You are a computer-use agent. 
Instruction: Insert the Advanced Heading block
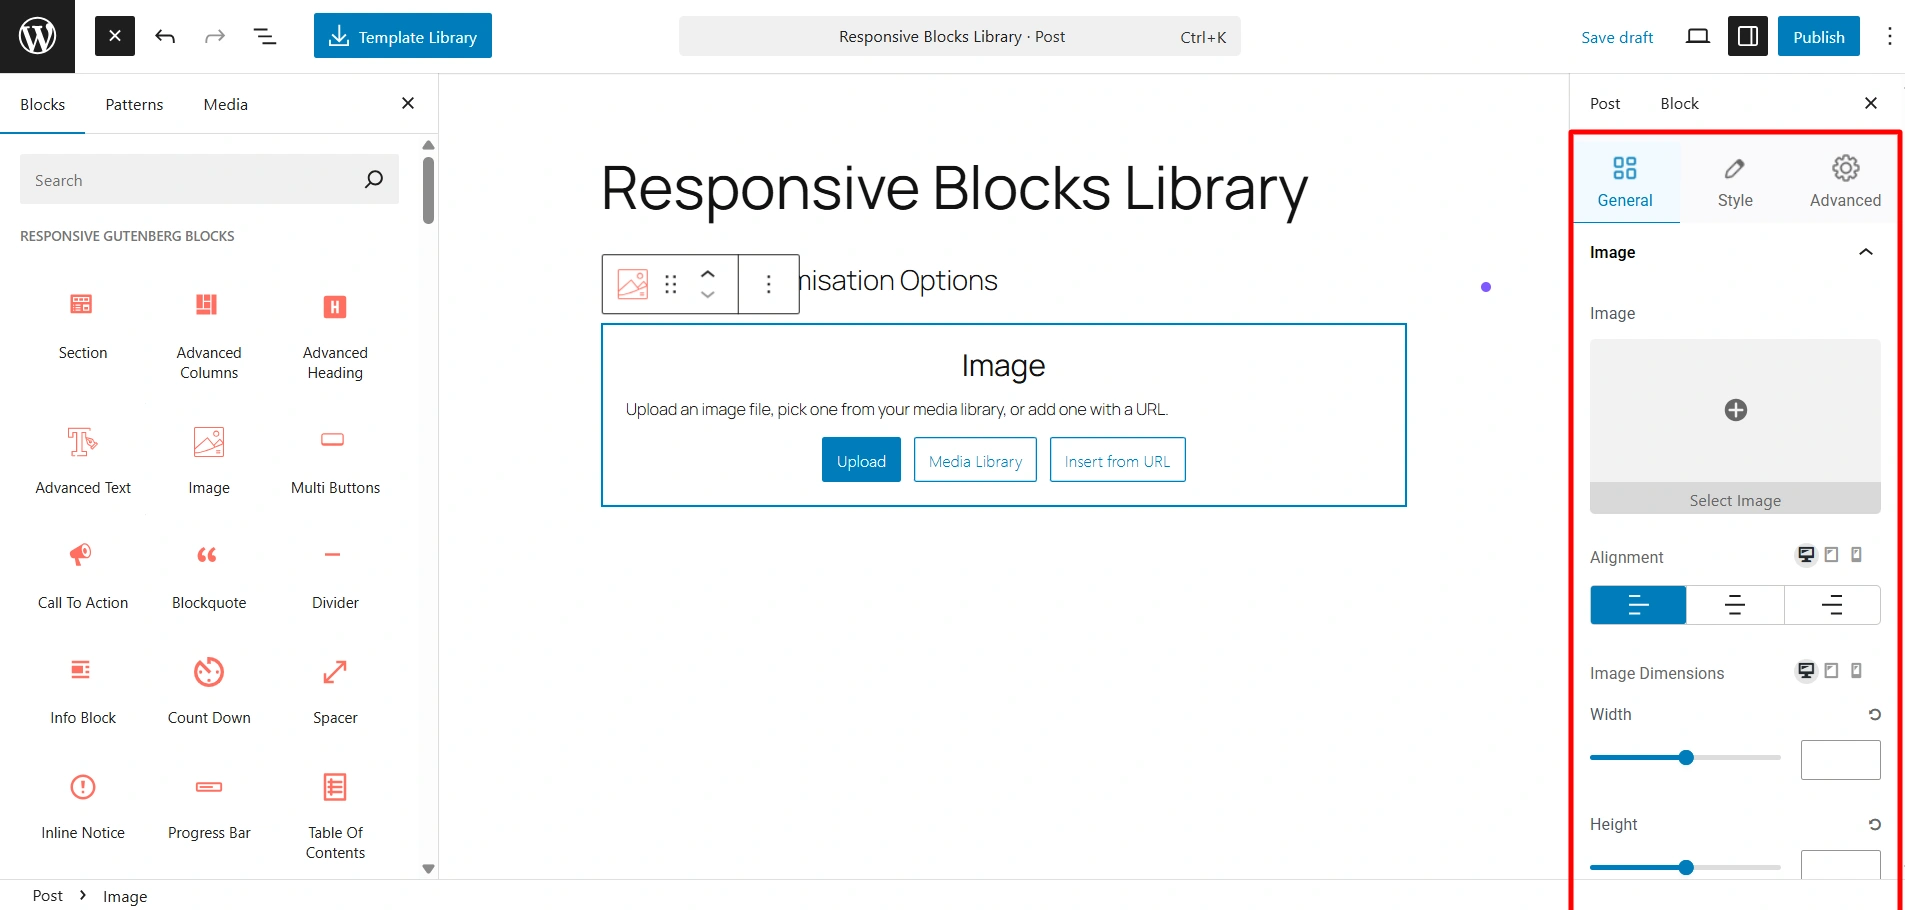click(335, 335)
